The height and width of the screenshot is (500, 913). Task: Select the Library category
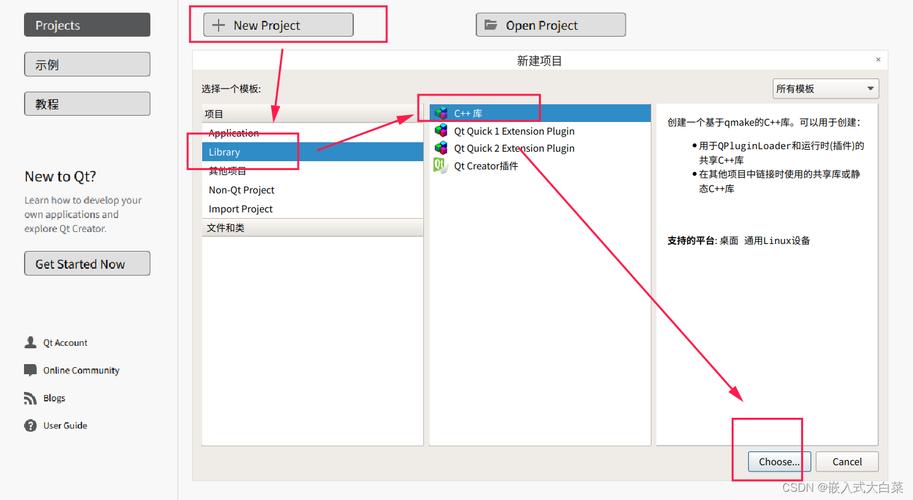(x=312, y=152)
